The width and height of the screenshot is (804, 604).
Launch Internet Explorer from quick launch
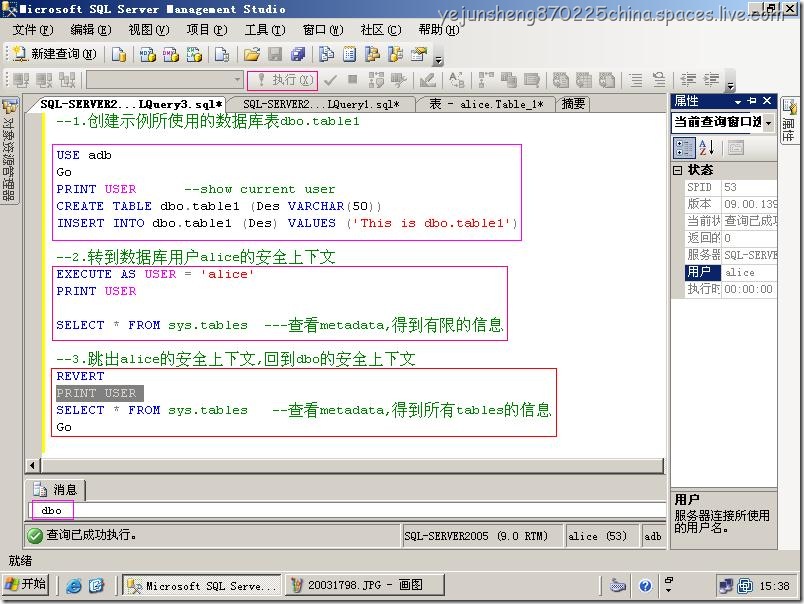(x=74, y=586)
